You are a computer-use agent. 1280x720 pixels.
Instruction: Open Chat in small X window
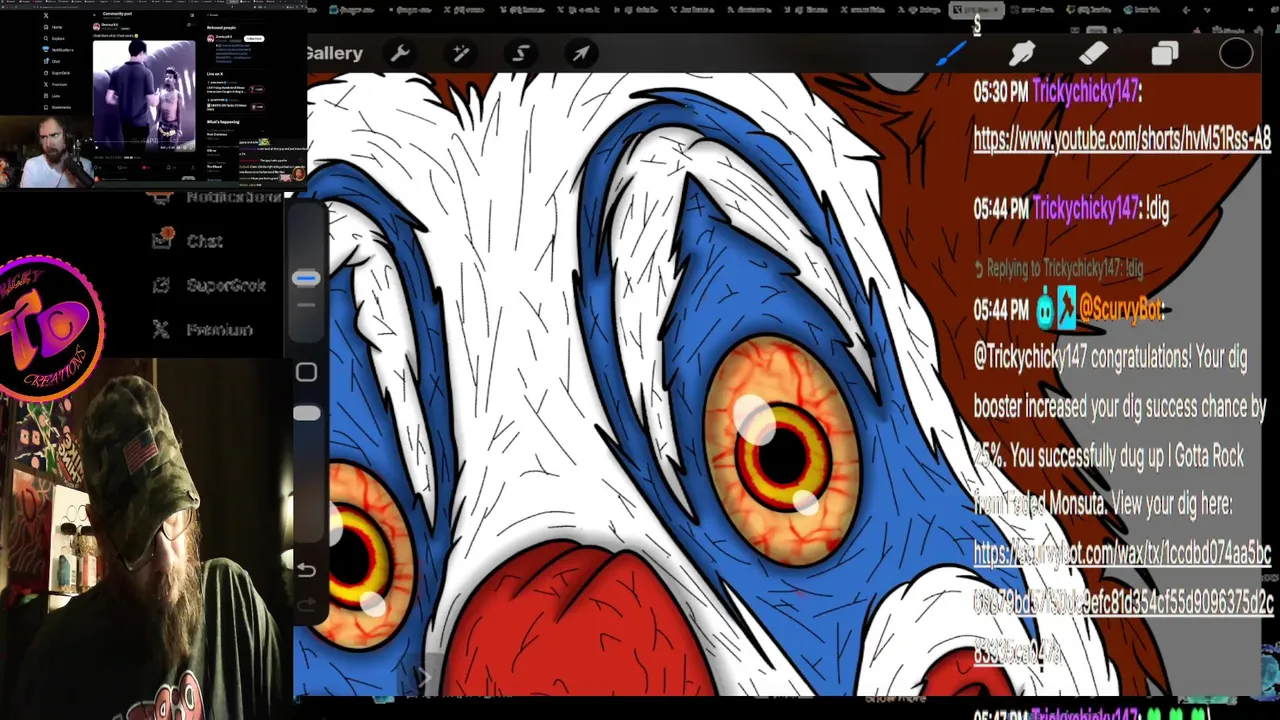point(52,61)
